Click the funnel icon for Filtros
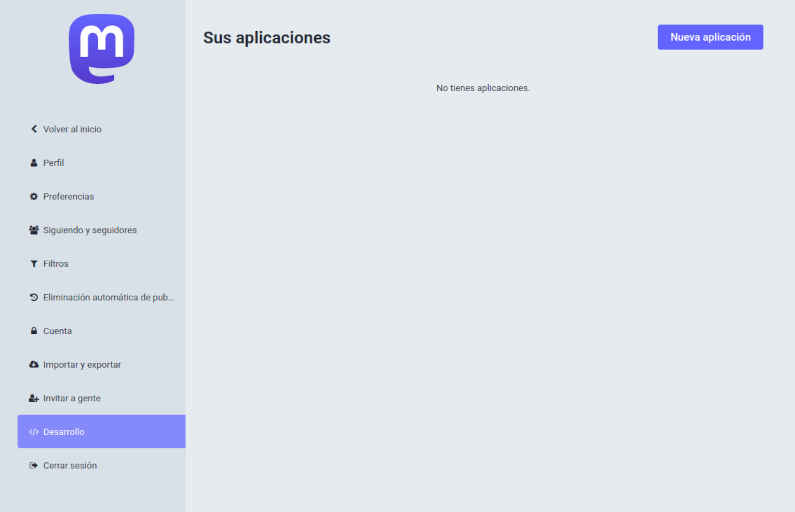The height and width of the screenshot is (512, 795). point(33,264)
